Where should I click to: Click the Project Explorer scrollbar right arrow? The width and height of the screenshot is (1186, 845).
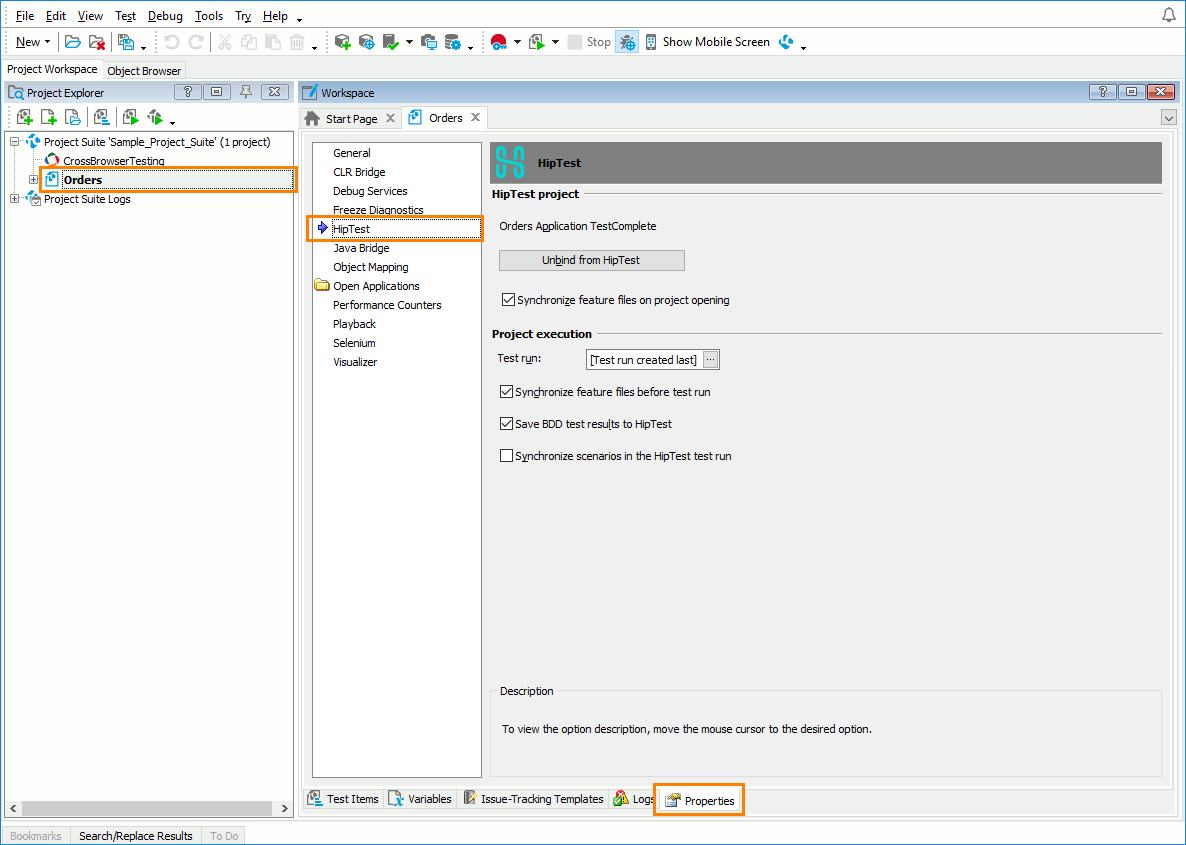284,809
